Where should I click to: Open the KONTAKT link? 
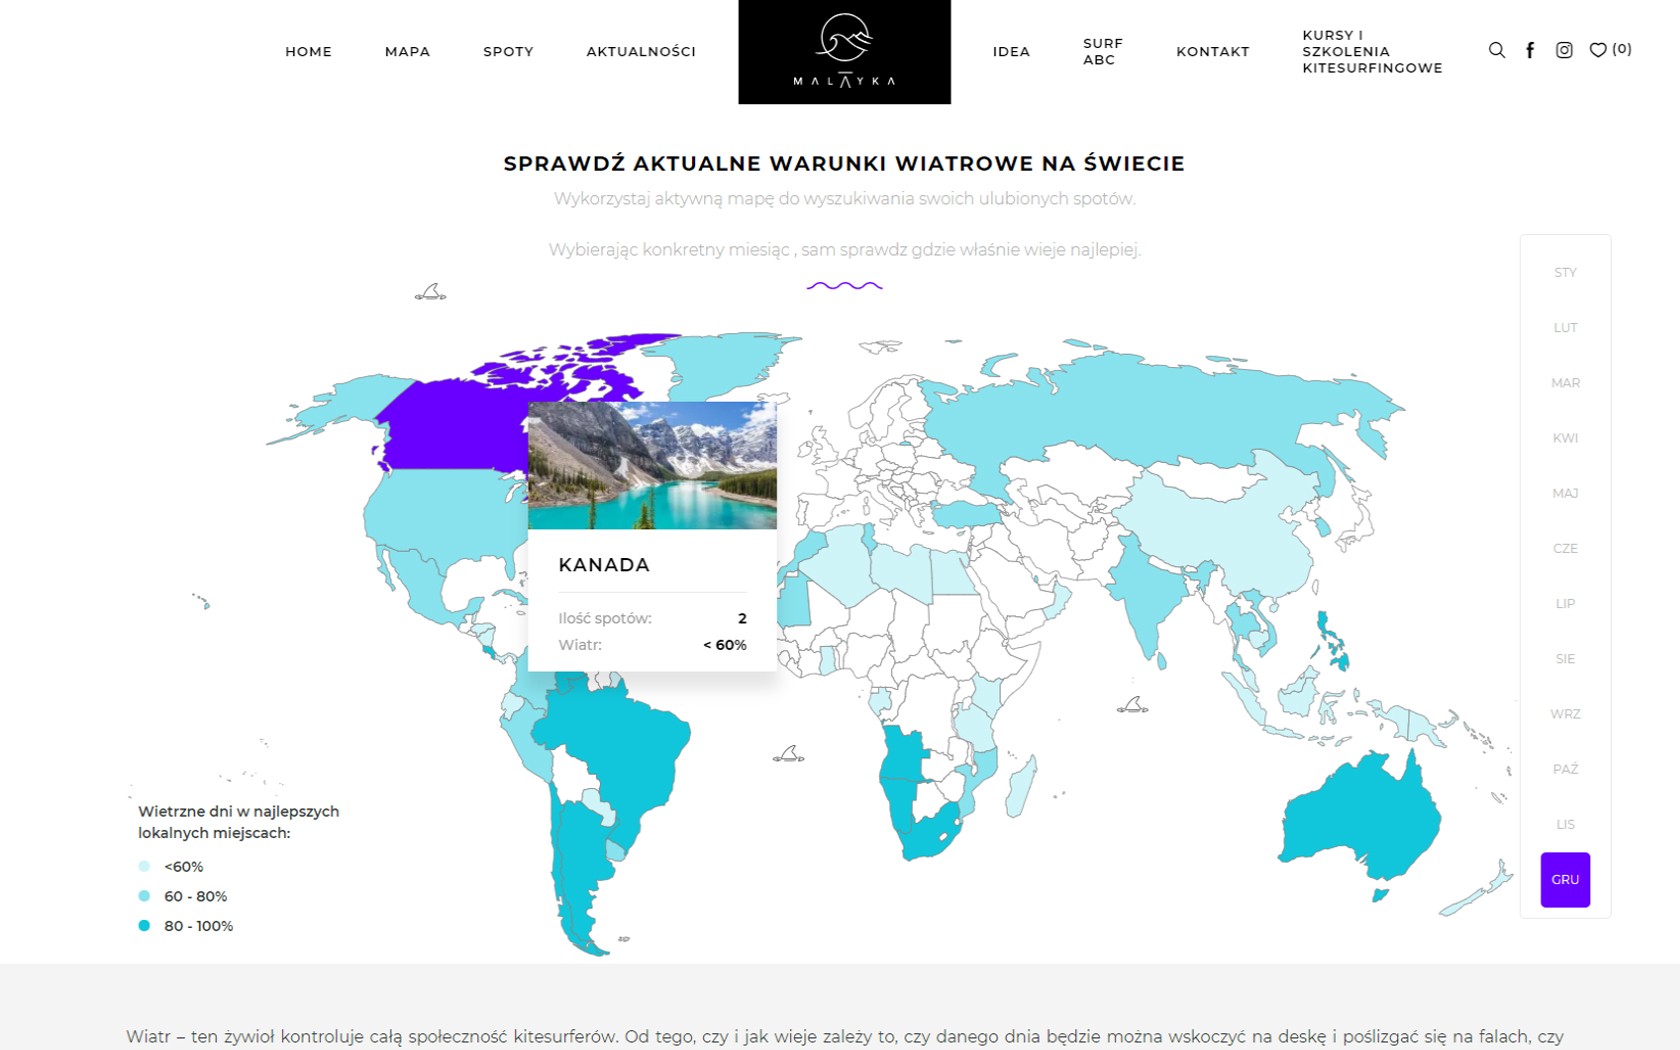[x=1212, y=51]
